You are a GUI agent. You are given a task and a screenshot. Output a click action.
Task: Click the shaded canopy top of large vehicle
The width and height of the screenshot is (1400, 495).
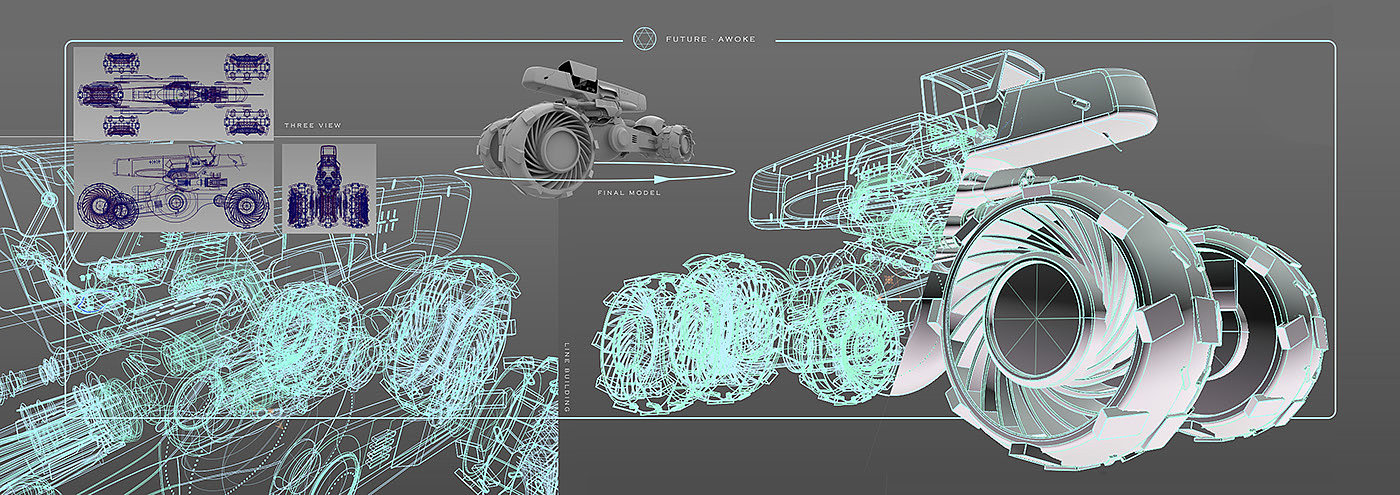point(1080,100)
